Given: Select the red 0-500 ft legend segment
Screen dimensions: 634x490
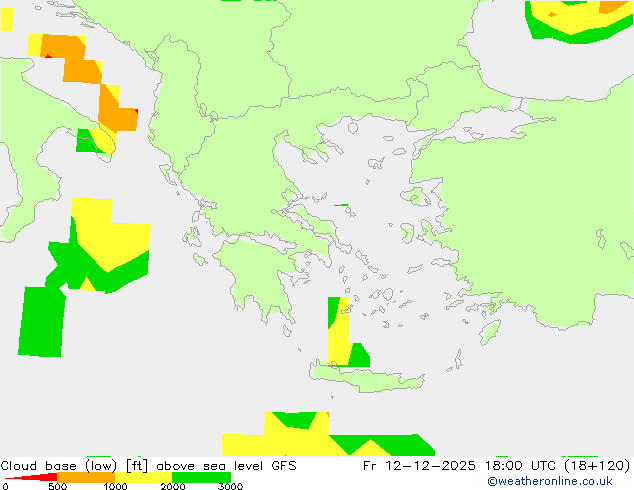Looking at the screenshot, I should [31, 477].
